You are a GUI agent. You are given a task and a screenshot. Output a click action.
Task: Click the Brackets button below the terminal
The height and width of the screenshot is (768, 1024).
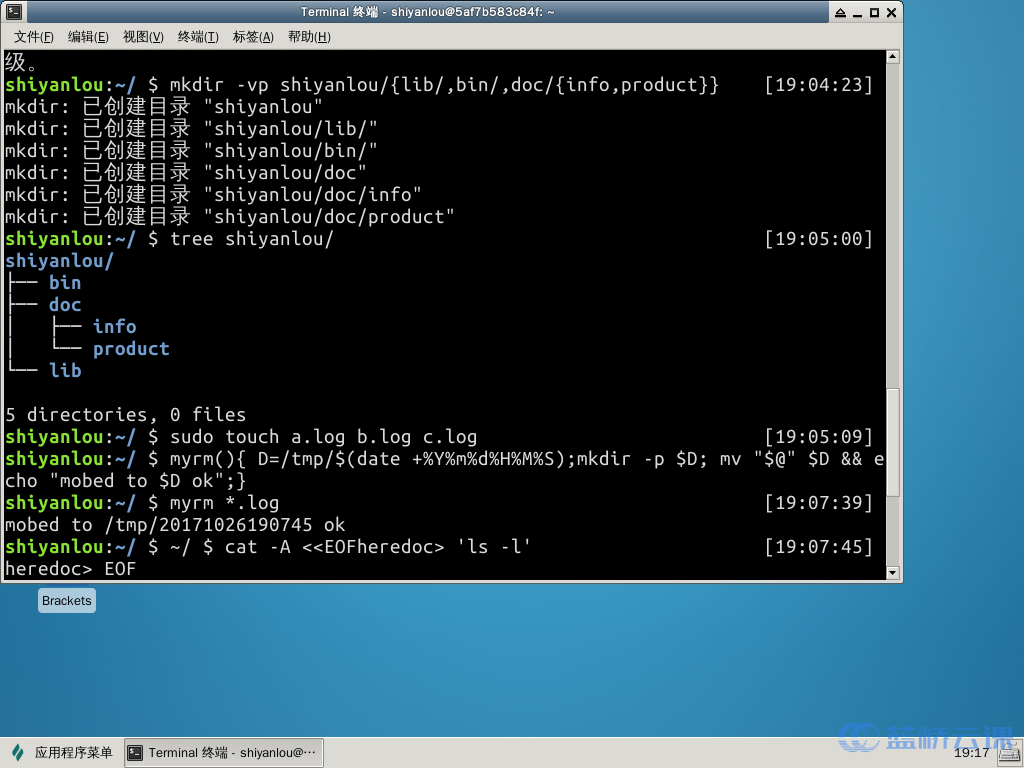click(x=66, y=600)
